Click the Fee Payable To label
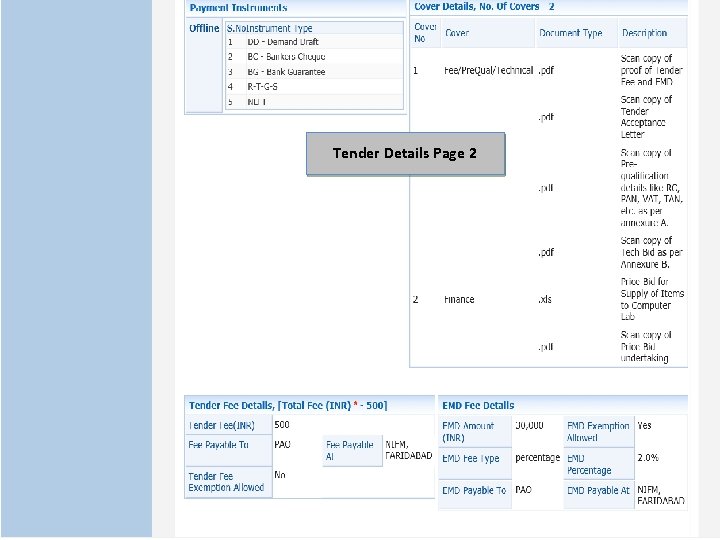Image resolution: width=720 pixels, height=540 pixels. pos(219,445)
